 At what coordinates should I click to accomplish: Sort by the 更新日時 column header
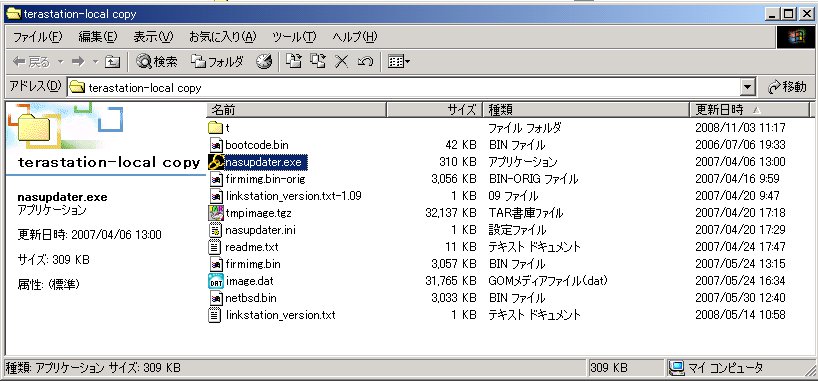[x=749, y=110]
